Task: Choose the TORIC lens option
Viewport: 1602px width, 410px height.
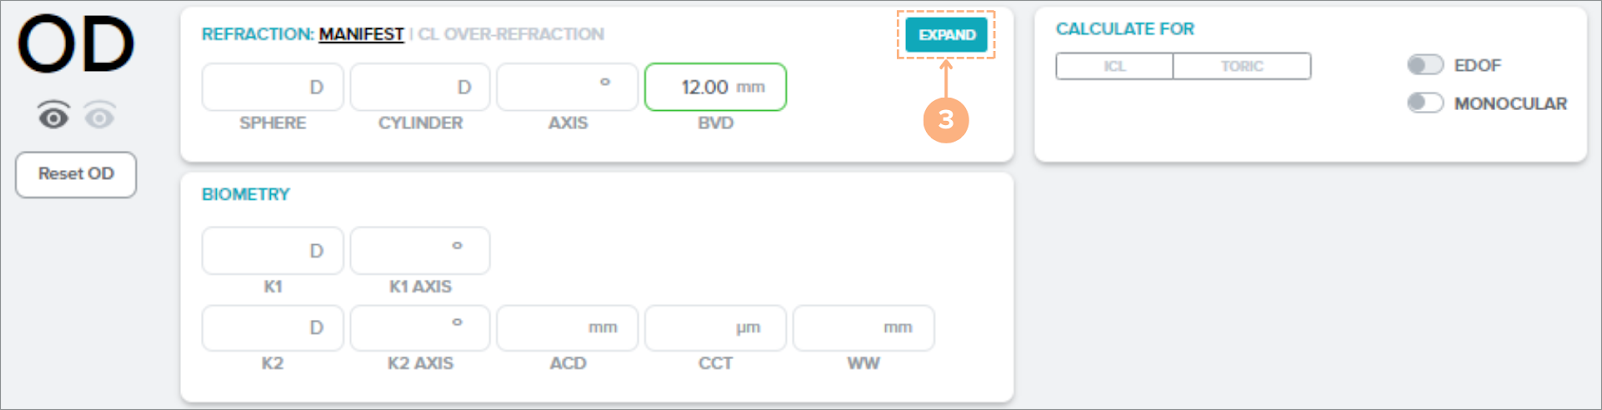Action: (x=1241, y=66)
